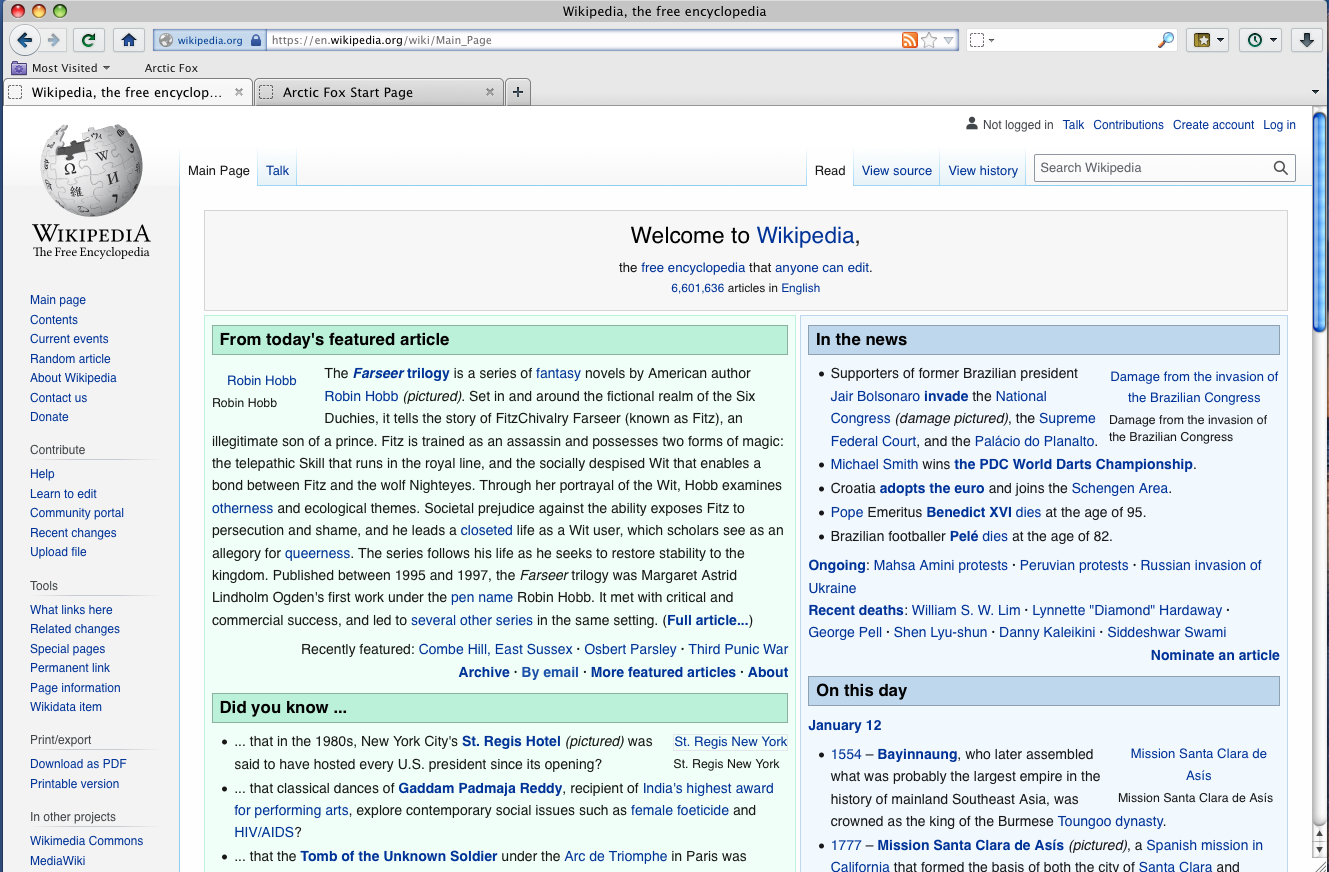Screen dimensions: 1329x872
Task: Click the Mission Santa Clara de Asís image link
Action: click(x=1198, y=764)
